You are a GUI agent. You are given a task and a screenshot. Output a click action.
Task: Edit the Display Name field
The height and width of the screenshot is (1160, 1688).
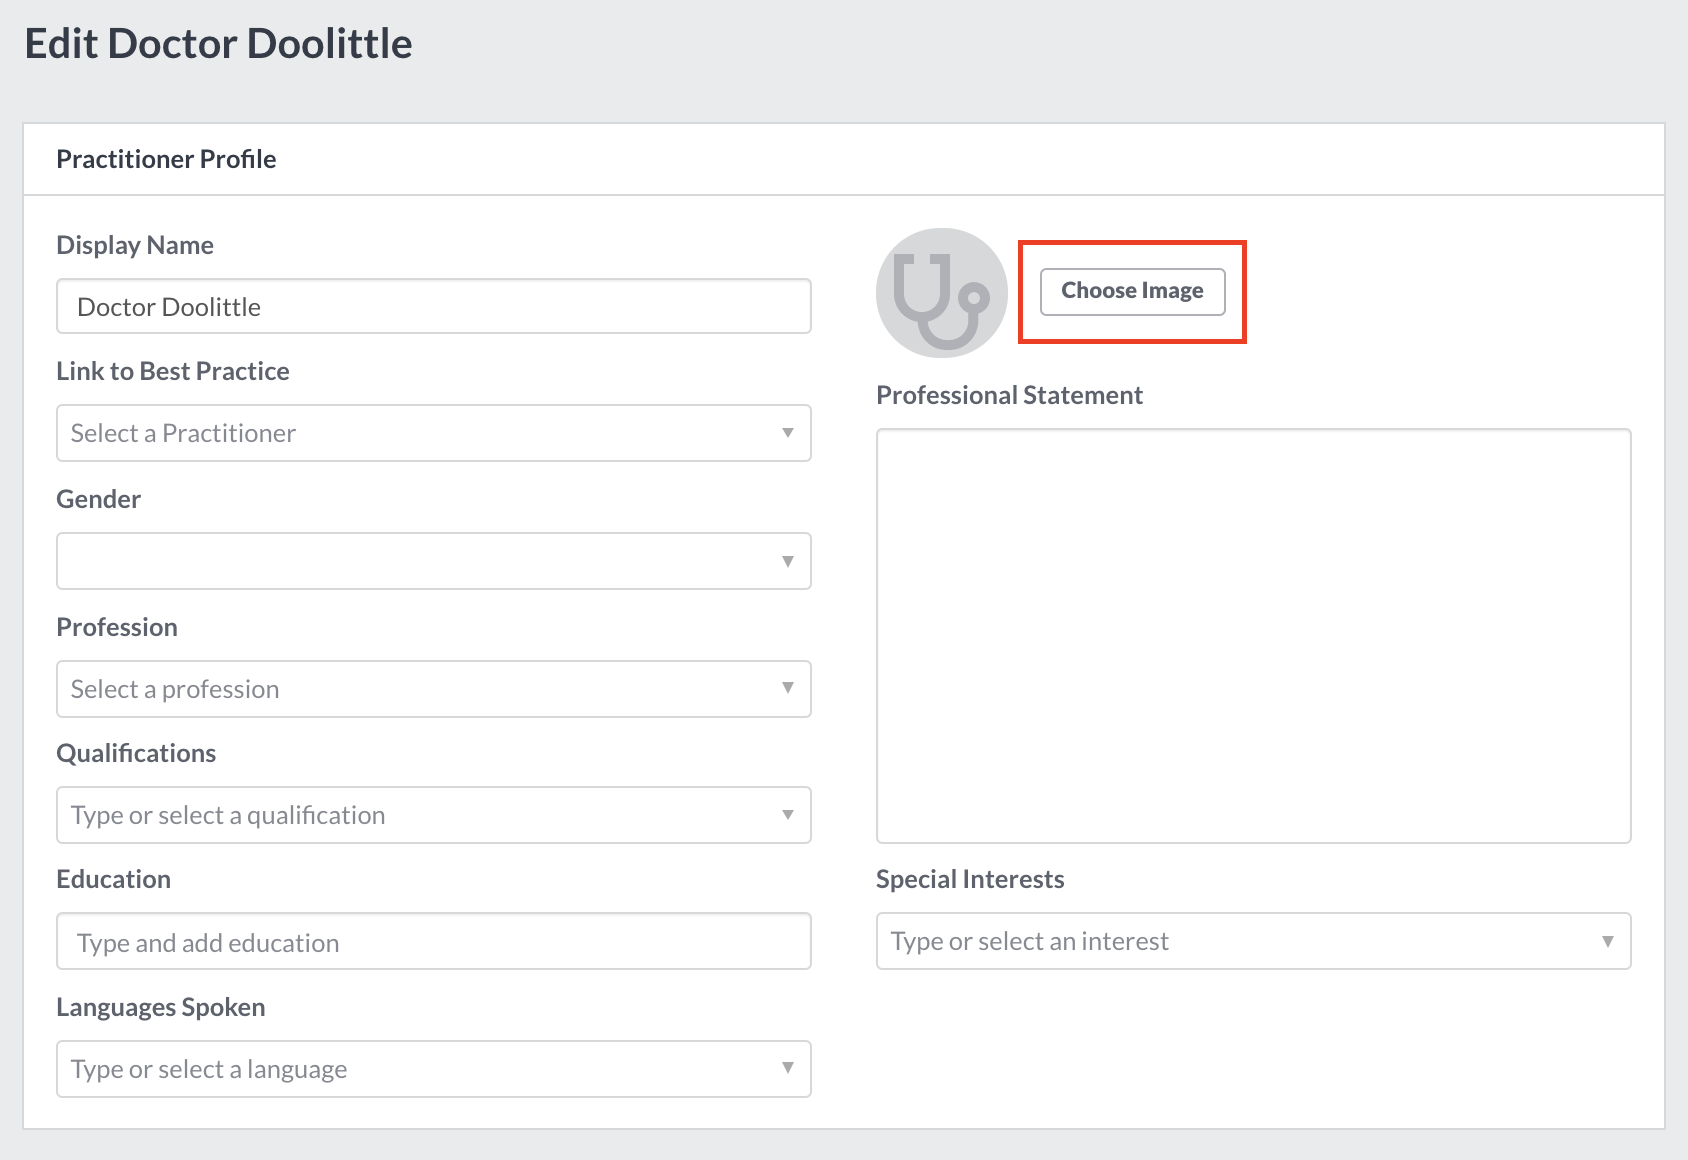click(x=433, y=306)
